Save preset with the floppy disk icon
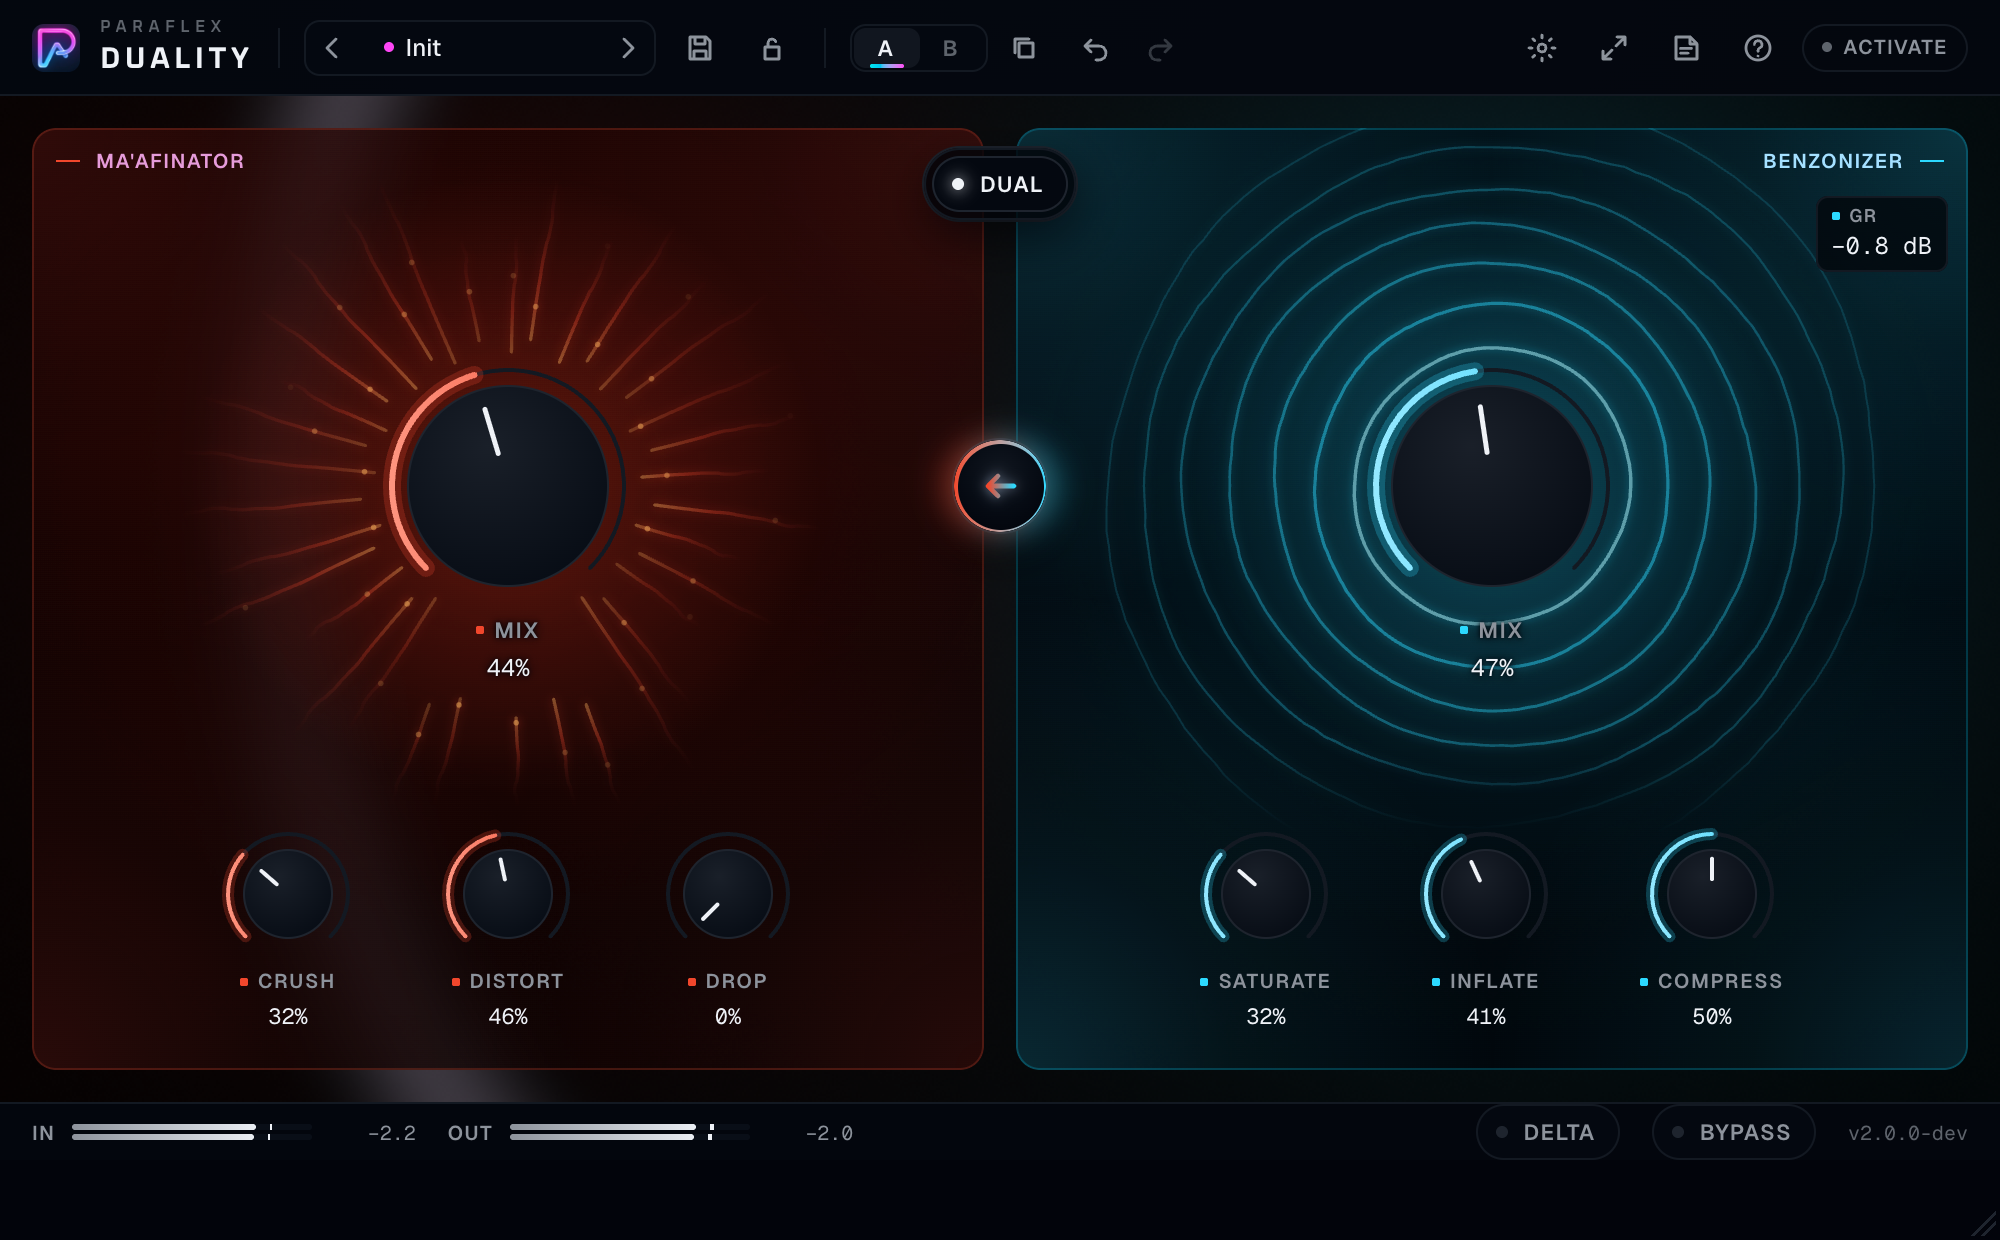 coord(700,48)
